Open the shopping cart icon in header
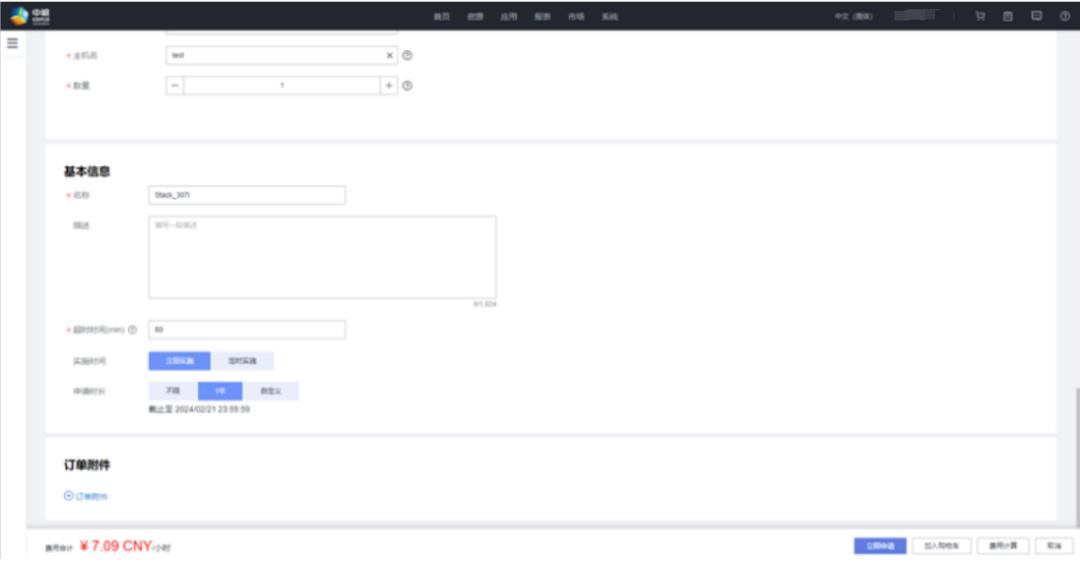 point(980,16)
